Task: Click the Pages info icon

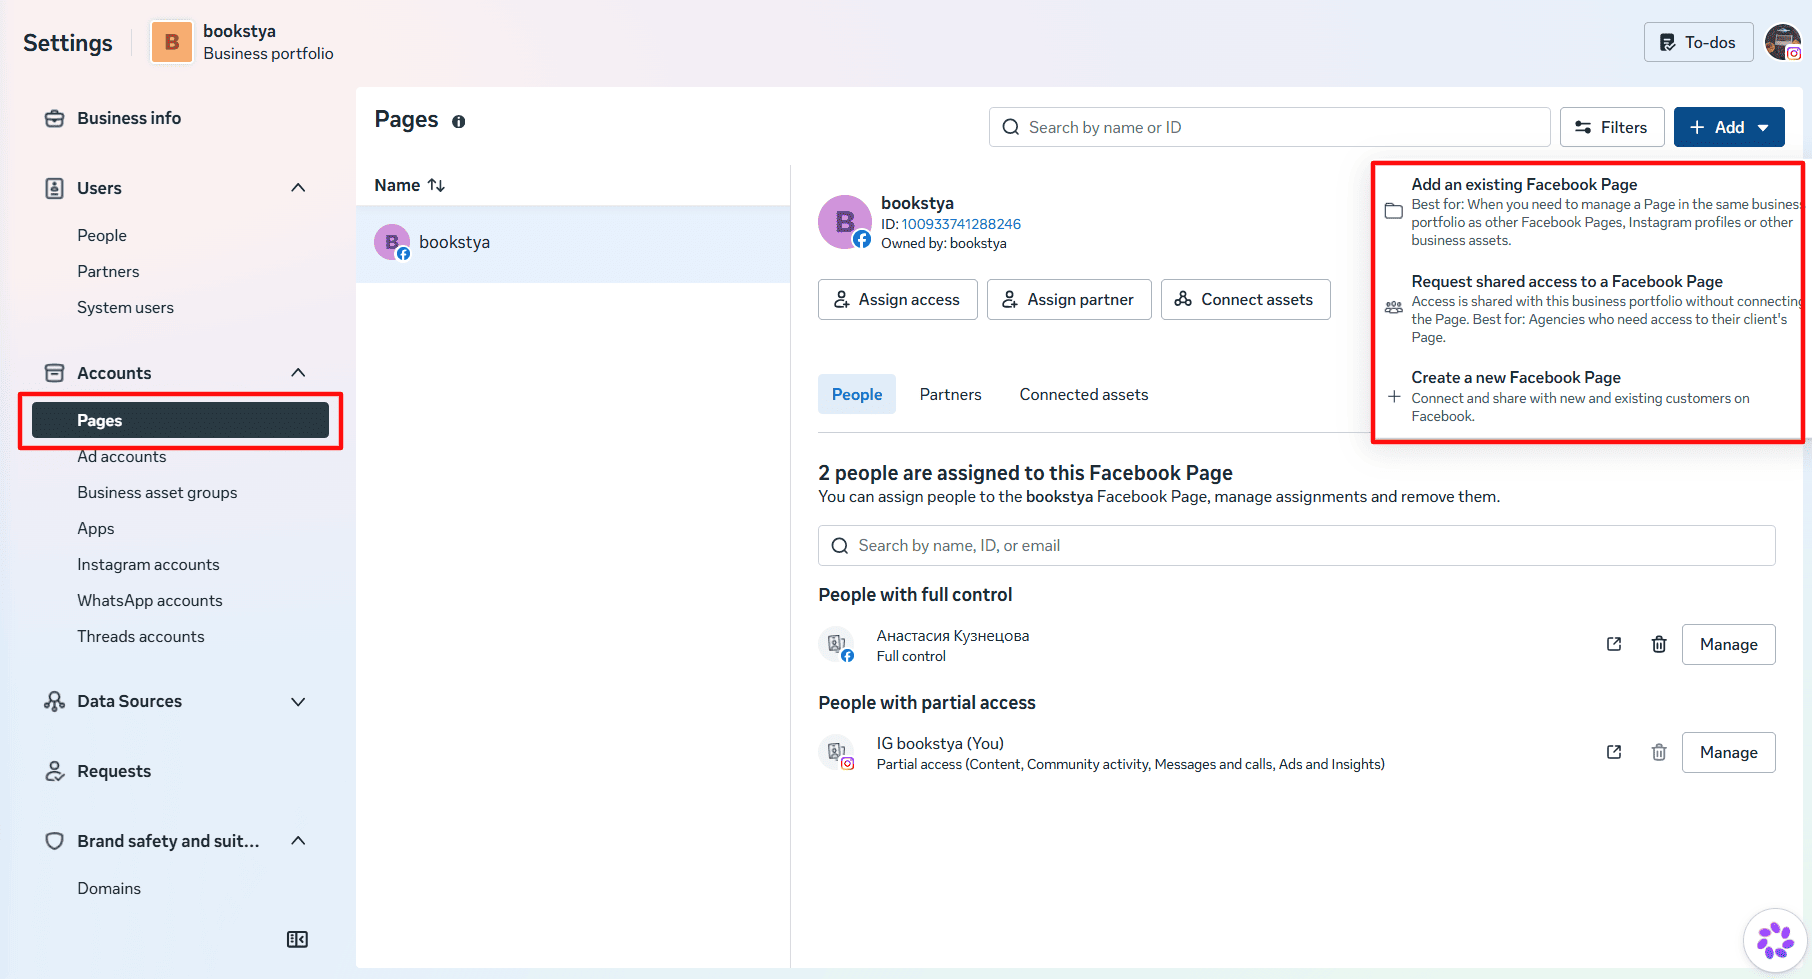Action: [x=458, y=122]
